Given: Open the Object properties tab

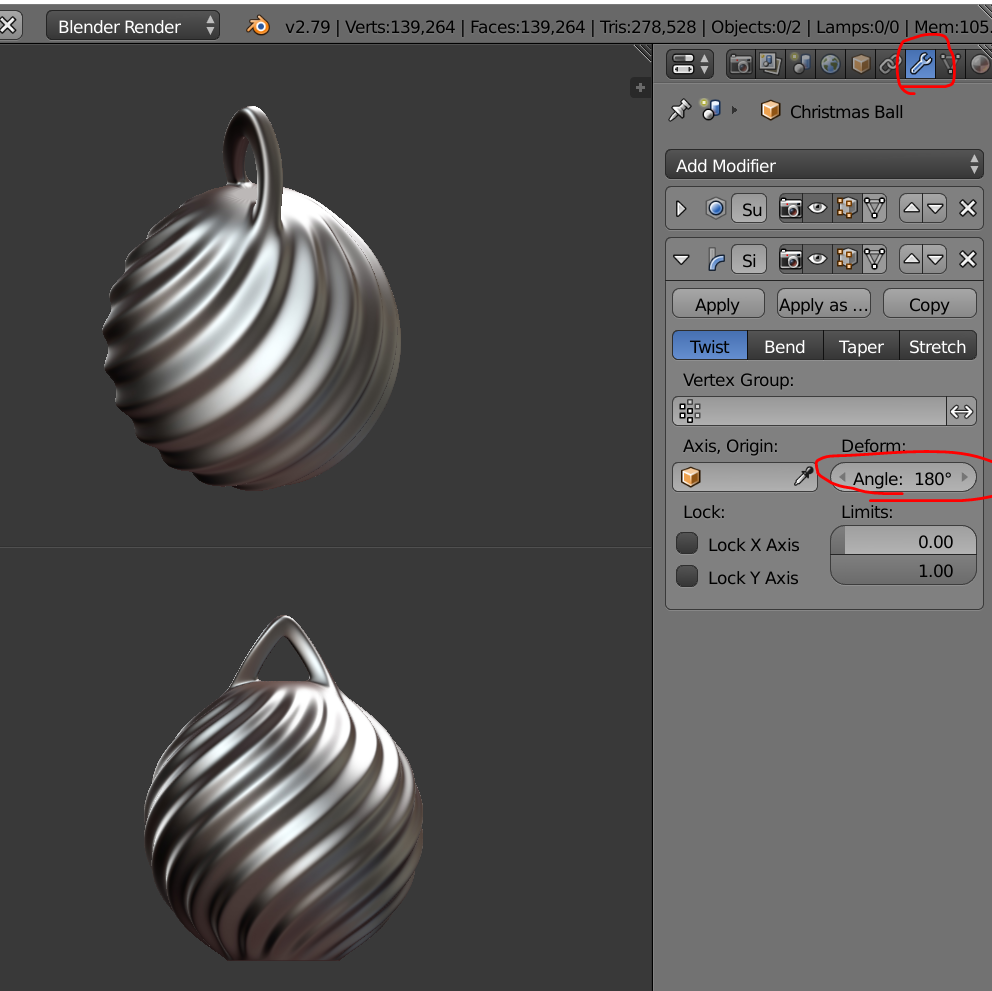Looking at the screenshot, I should click(x=860, y=64).
